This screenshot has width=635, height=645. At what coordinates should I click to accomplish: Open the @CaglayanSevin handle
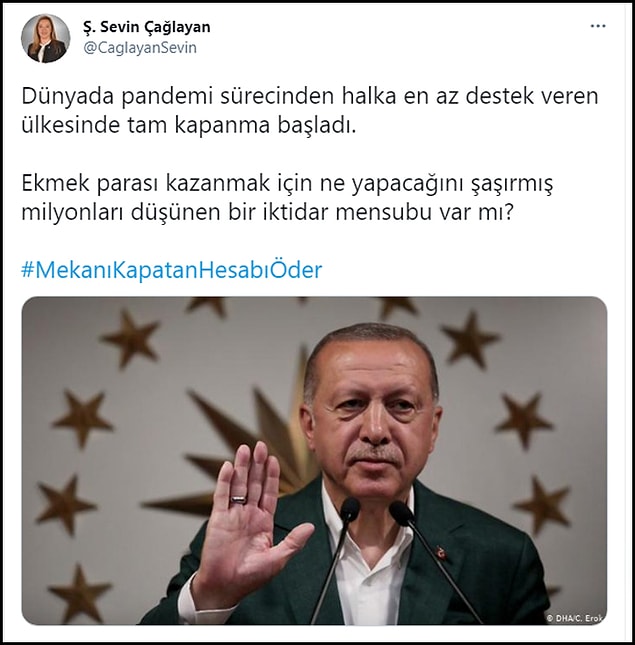point(140,48)
